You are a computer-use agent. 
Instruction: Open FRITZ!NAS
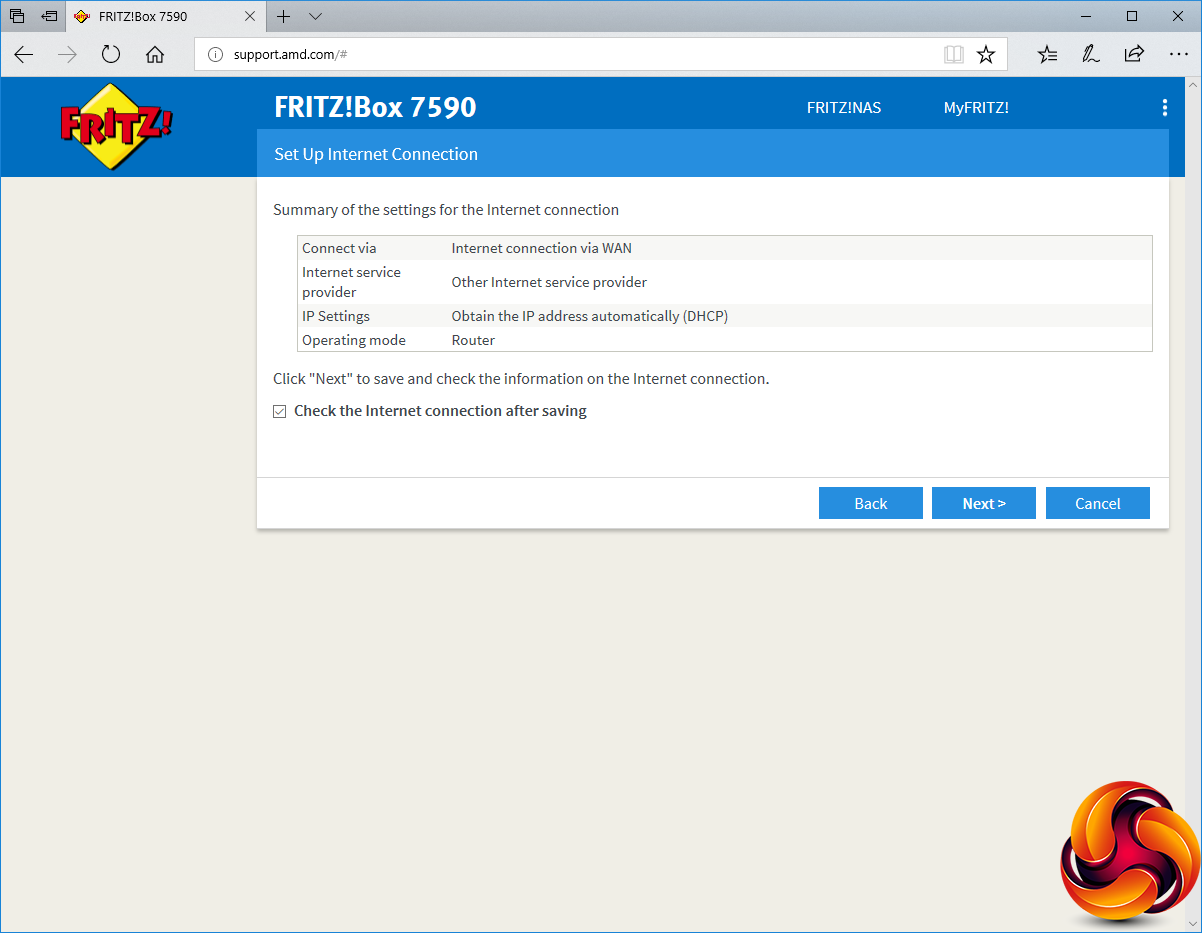pyautogui.click(x=844, y=108)
